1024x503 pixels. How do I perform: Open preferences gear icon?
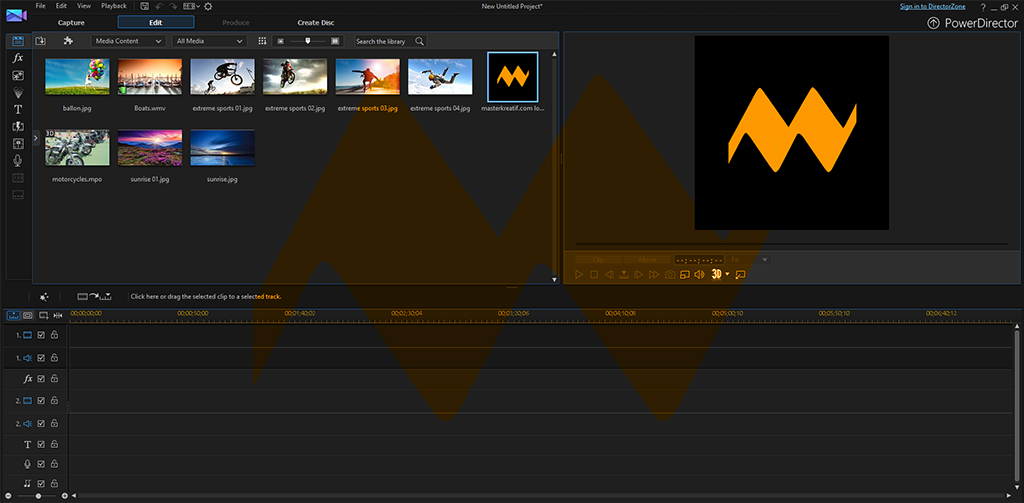click(208, 6)
